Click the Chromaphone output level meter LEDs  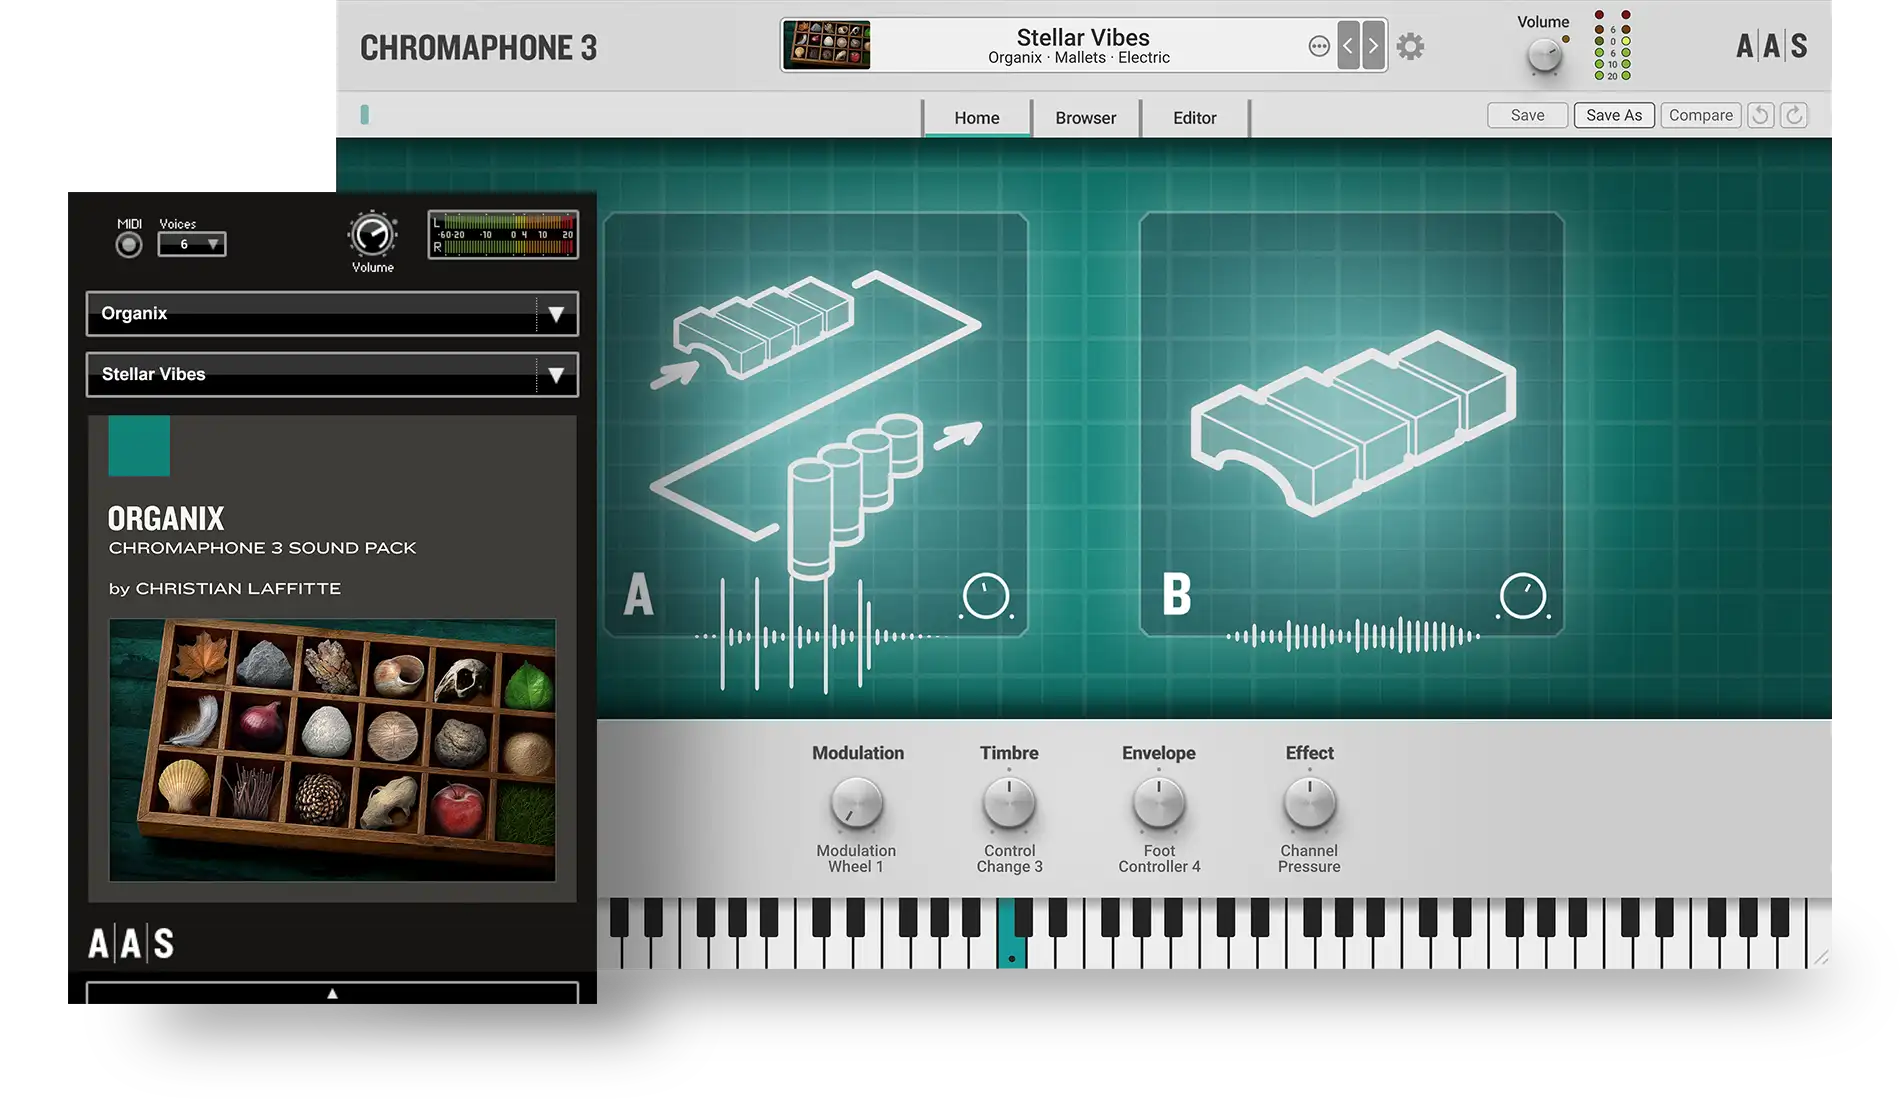[1612, 46]
